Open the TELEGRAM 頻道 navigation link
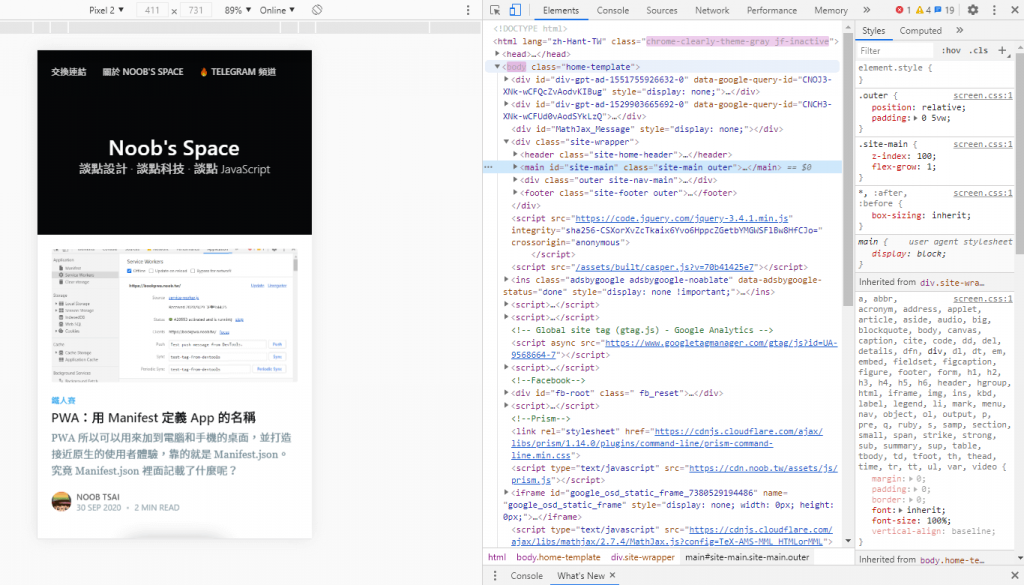1024x585 pixels. tap(238, 72)
